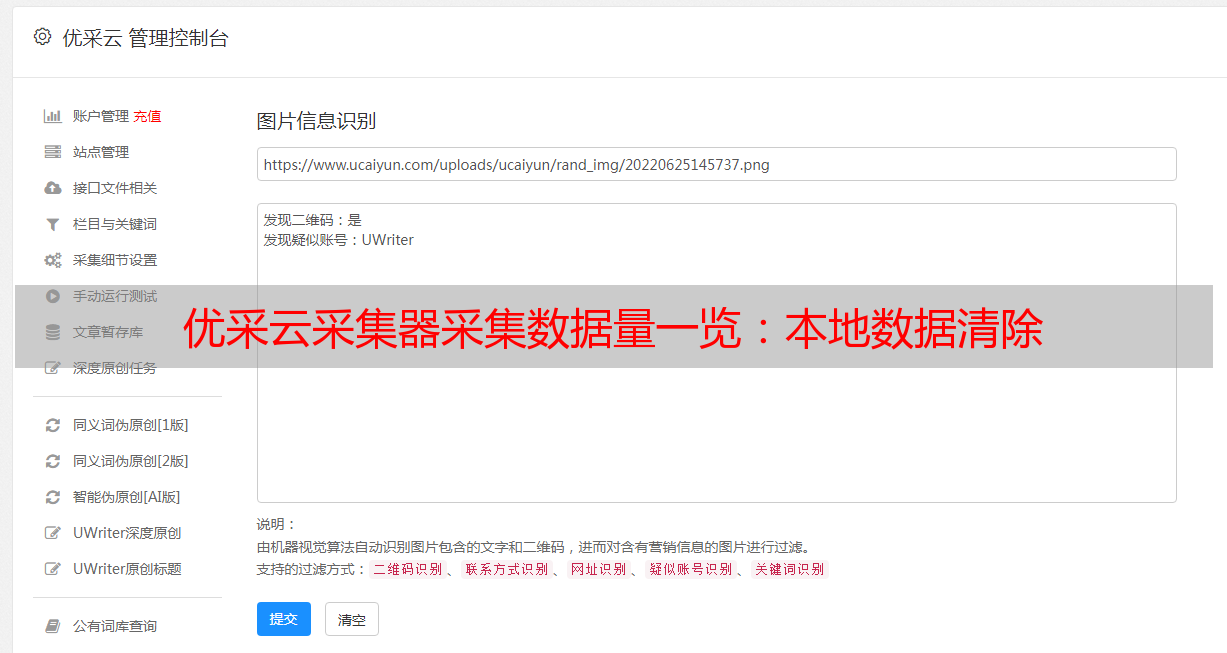Select 栏目与关键词 in the sidebar

click(115, 224)
